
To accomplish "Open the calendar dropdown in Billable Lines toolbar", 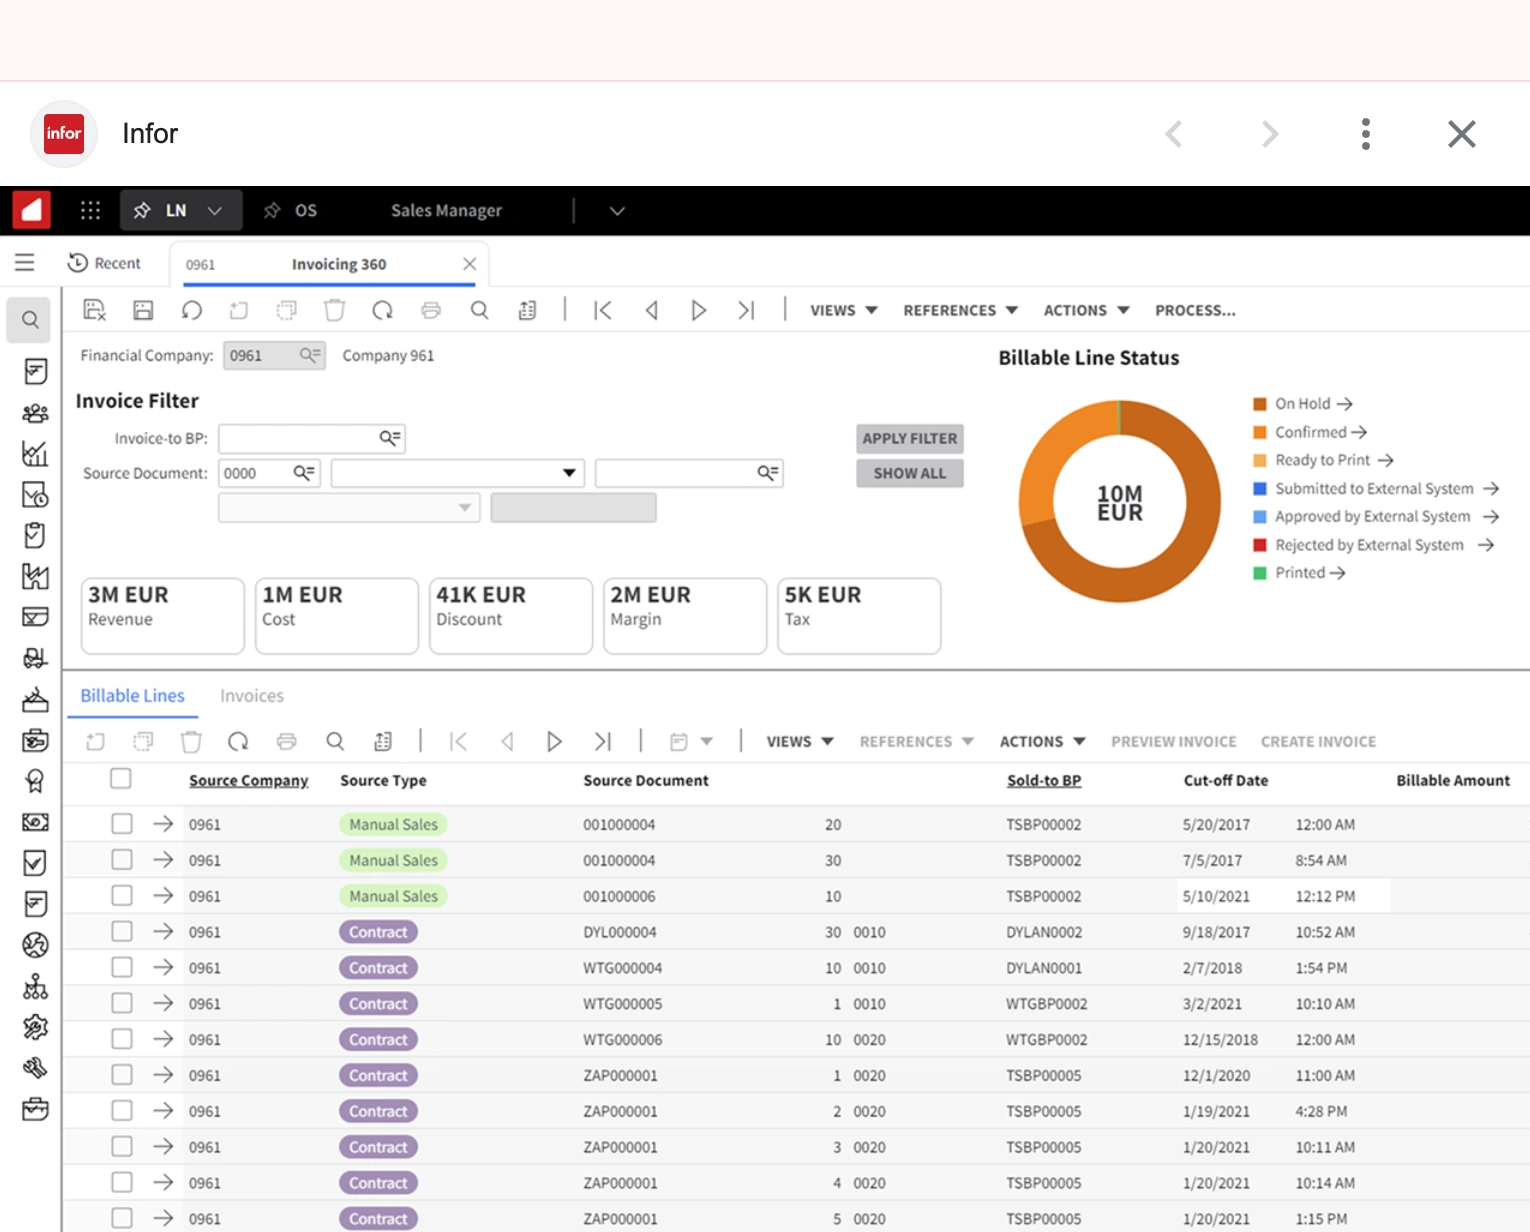I will coord(691,741).
